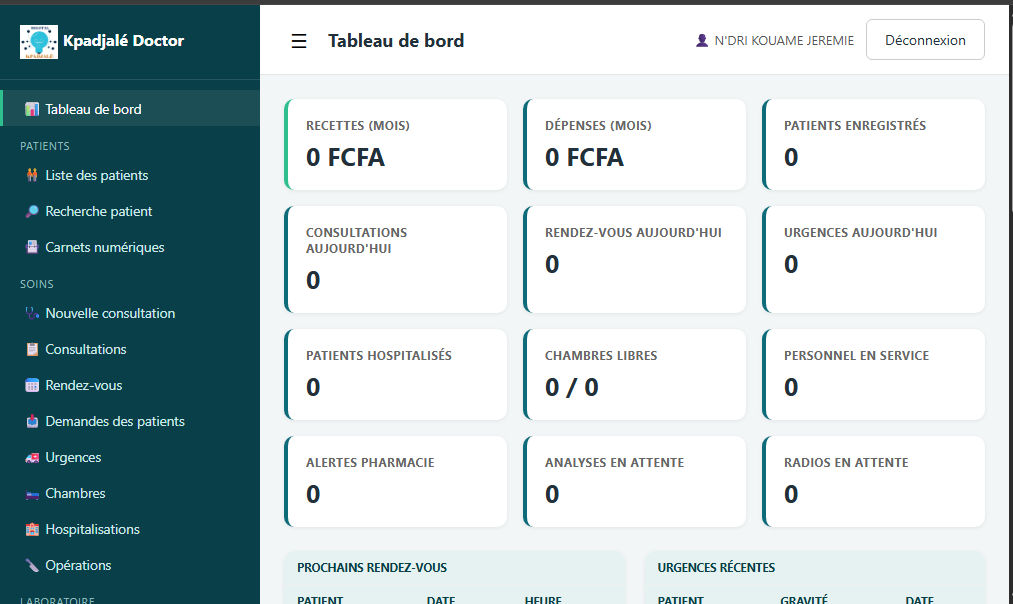Image resolution: width=1013 pixels, height=604 pixels.
Task: Click the purple user profile icon
Action: point(702,41)
